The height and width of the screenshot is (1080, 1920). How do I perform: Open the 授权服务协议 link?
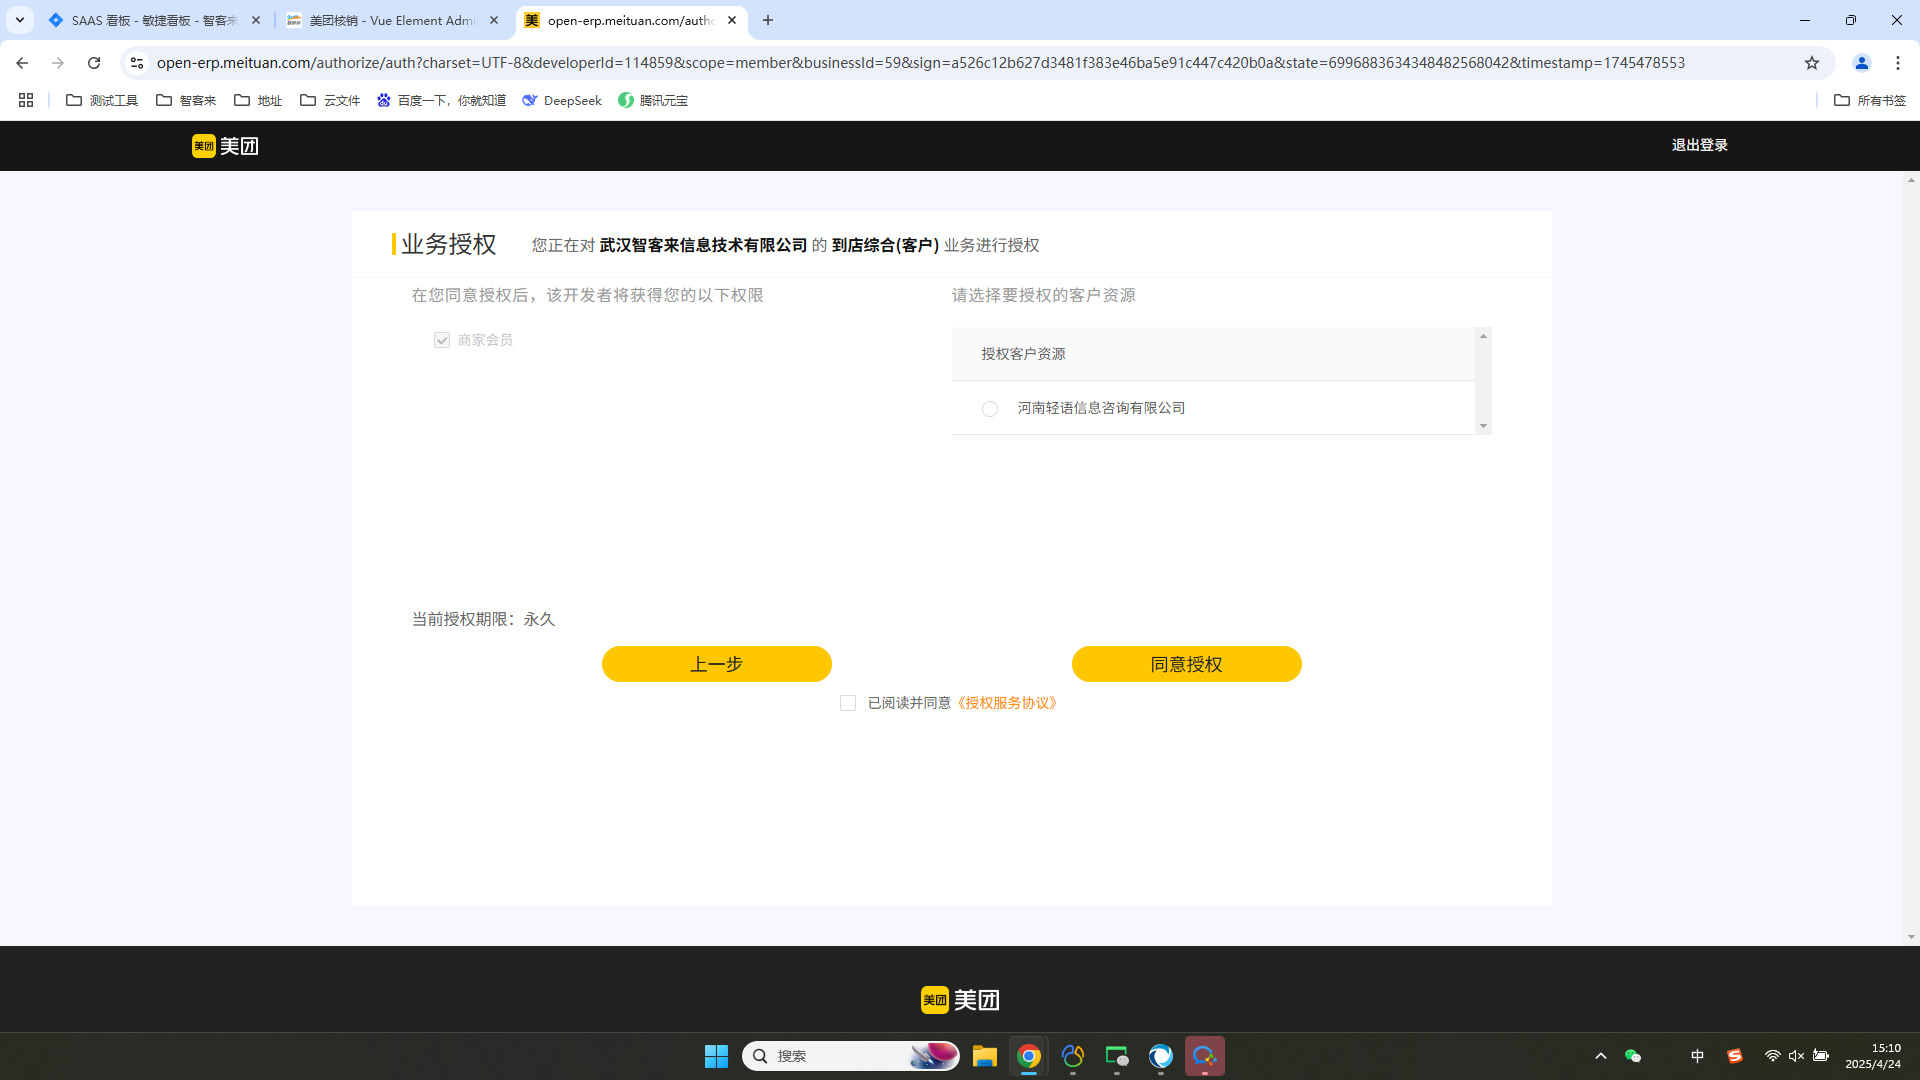tap(1007, 703)
